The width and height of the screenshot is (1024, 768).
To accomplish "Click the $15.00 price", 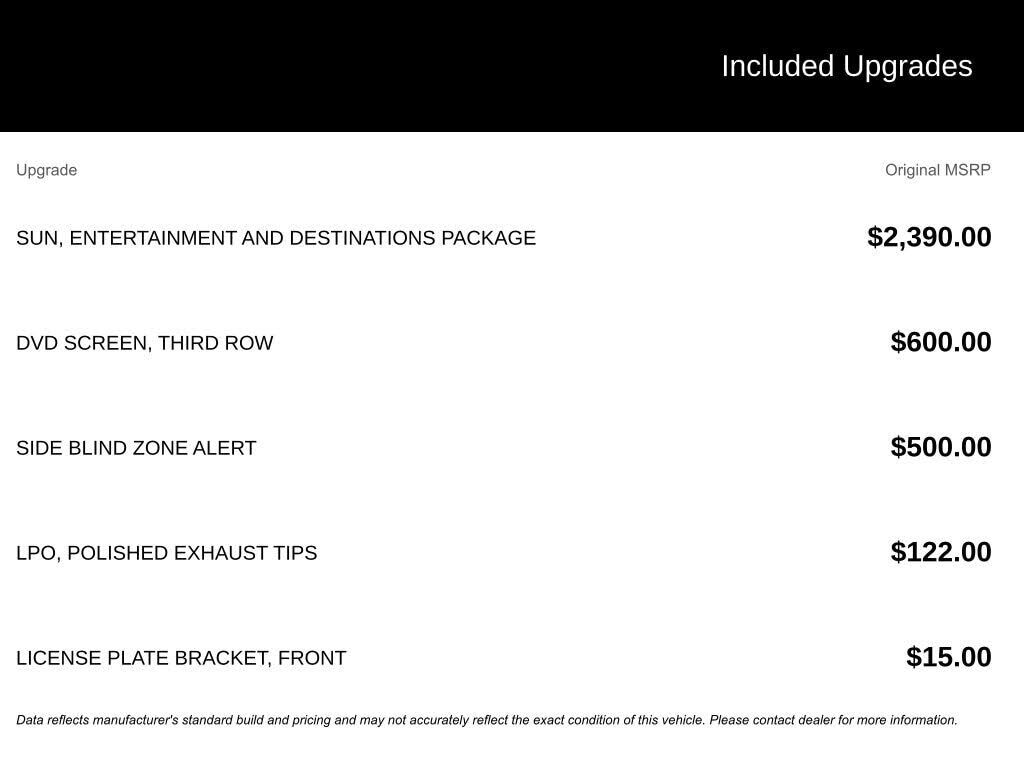I will [948, 657].
